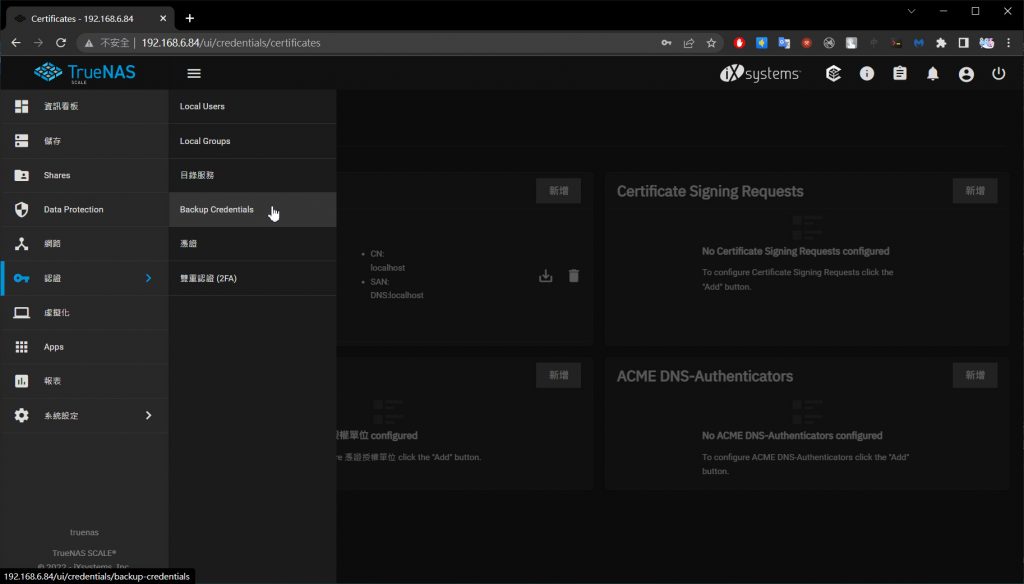Expand the 系統設定 submenu chevron
The image size is (1024, 584).
pyautogui.click(x=148, y=415)
